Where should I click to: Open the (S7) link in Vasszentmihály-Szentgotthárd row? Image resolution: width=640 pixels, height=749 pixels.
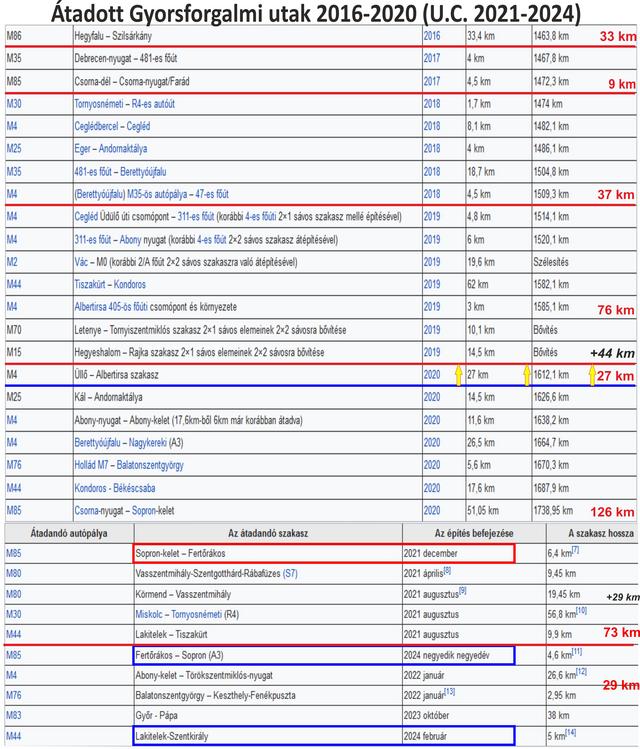click(290, 573)
